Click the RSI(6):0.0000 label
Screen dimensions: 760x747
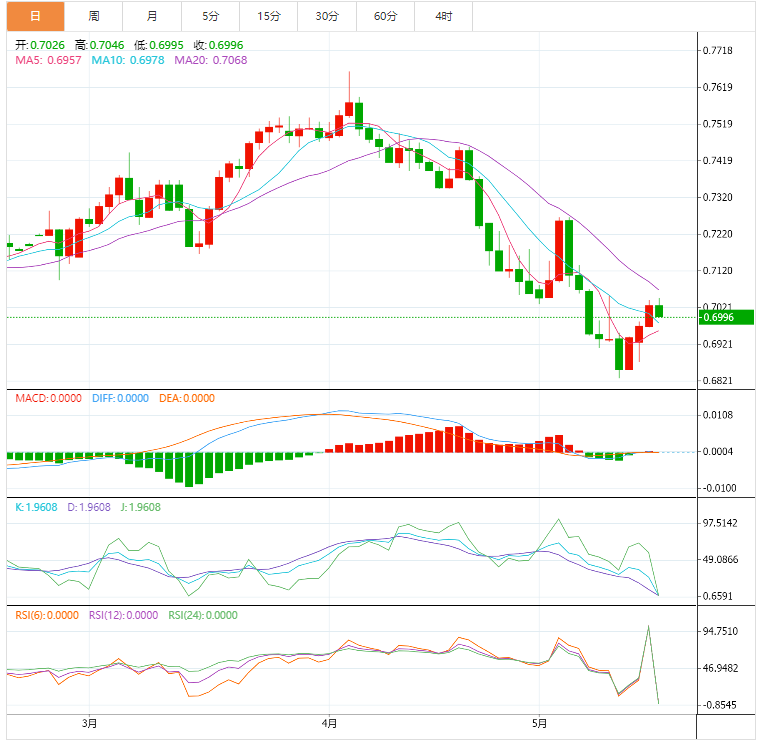[x=47, y=615]
